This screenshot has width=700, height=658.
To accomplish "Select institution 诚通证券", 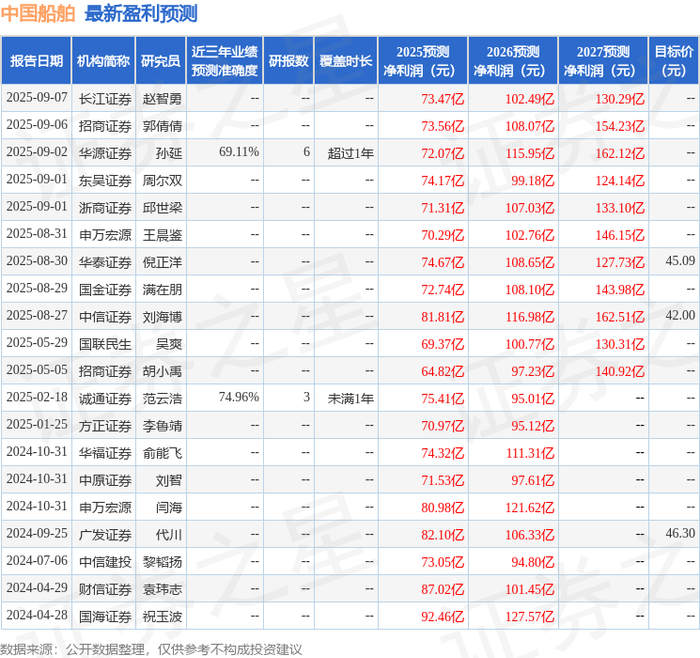I will click(105, 398).
